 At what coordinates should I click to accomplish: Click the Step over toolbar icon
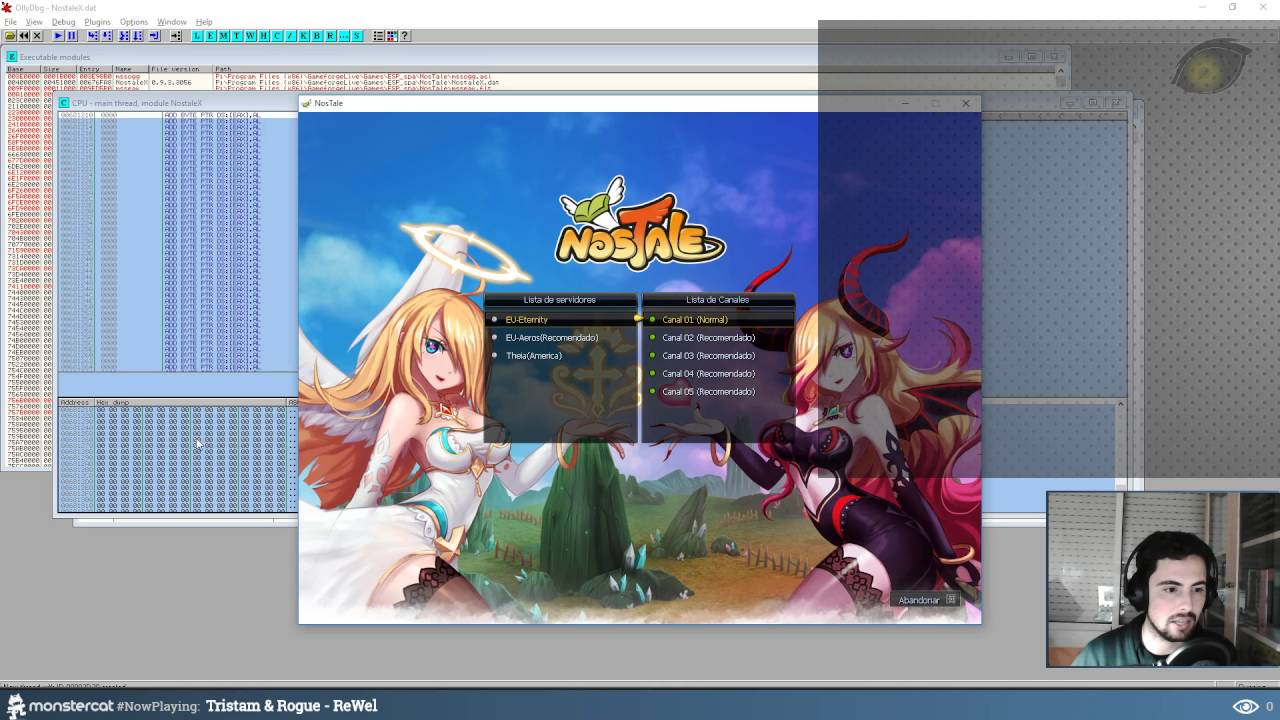point(107,36)
